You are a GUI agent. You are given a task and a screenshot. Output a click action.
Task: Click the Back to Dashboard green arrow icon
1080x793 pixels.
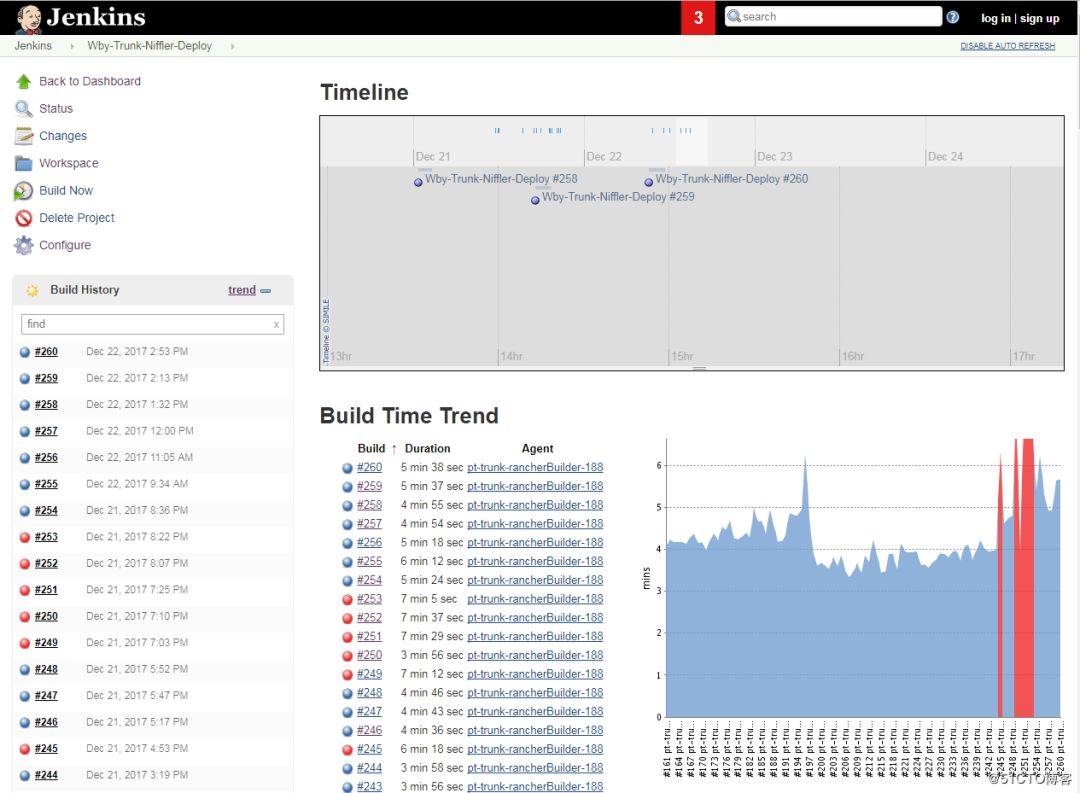[x=23, y=81]
